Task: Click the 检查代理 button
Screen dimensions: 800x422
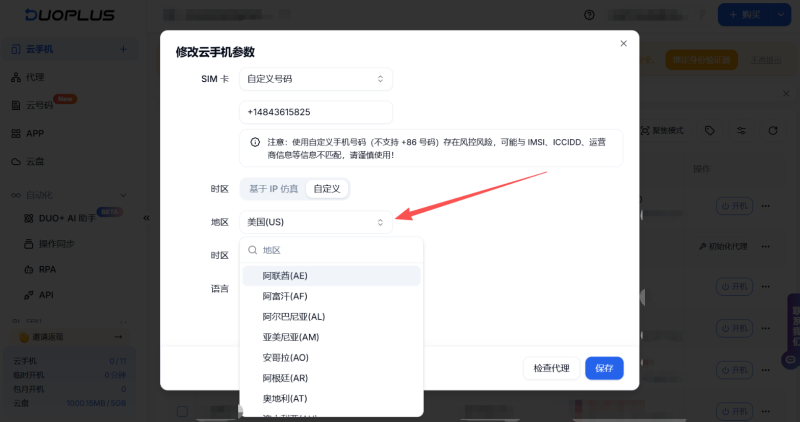Action: tap(551, 368)
